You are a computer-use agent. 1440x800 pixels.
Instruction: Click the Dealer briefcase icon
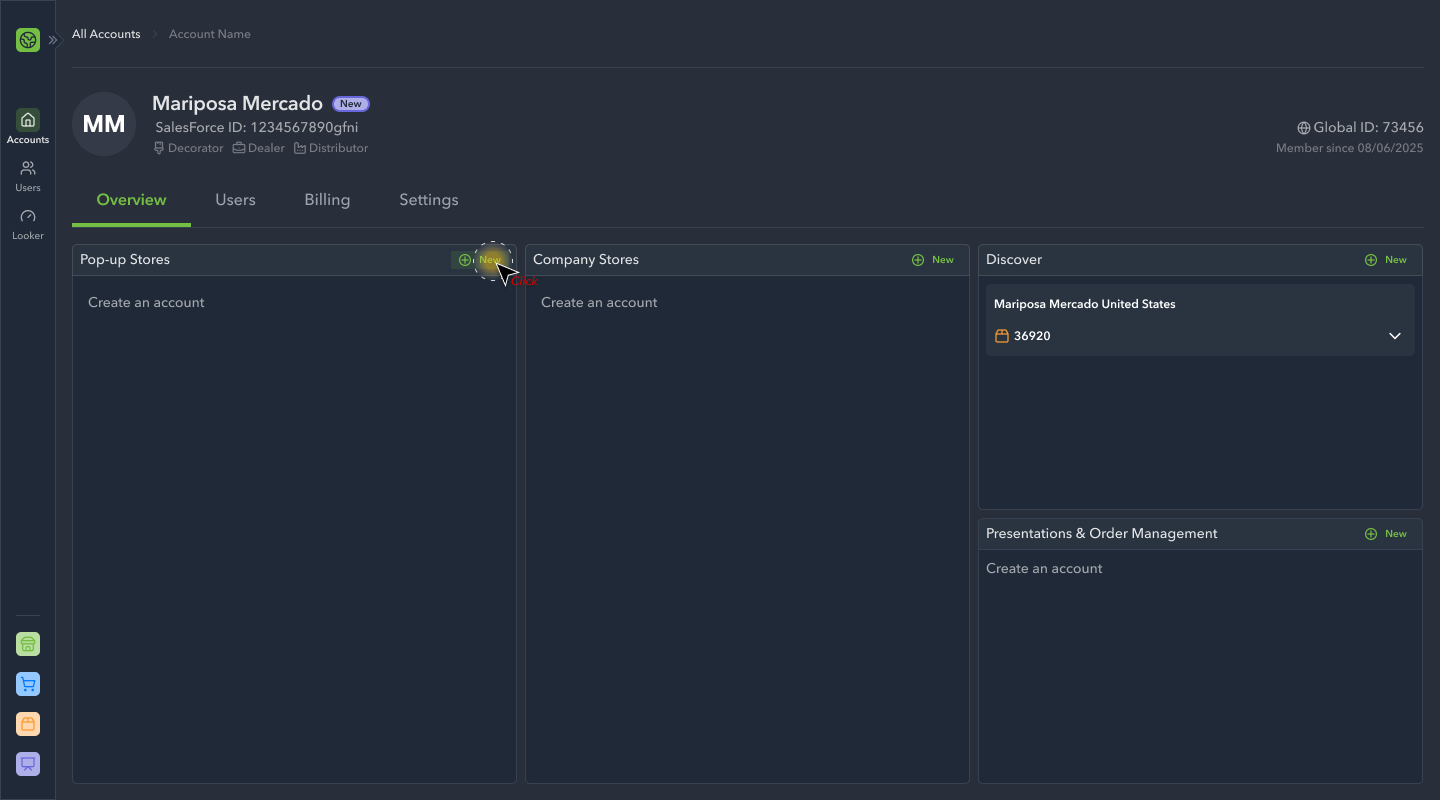239,148
